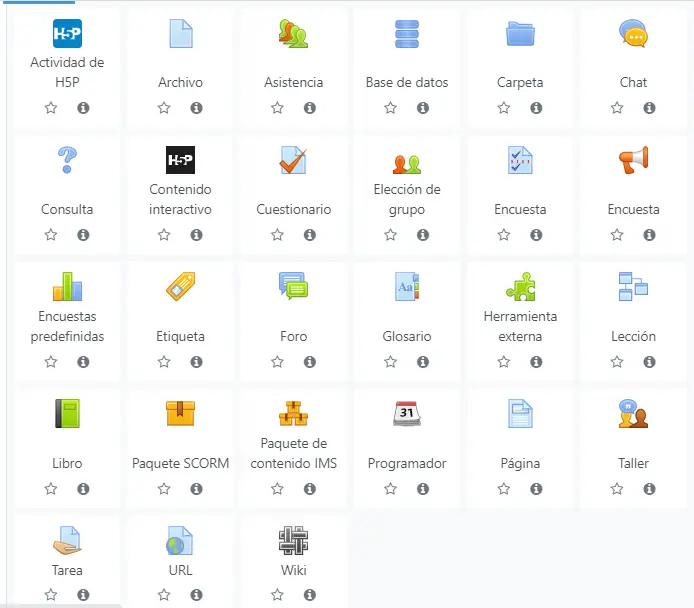Select the Lección flowchart icon
The image size is (694, 608).
[633, 287]
